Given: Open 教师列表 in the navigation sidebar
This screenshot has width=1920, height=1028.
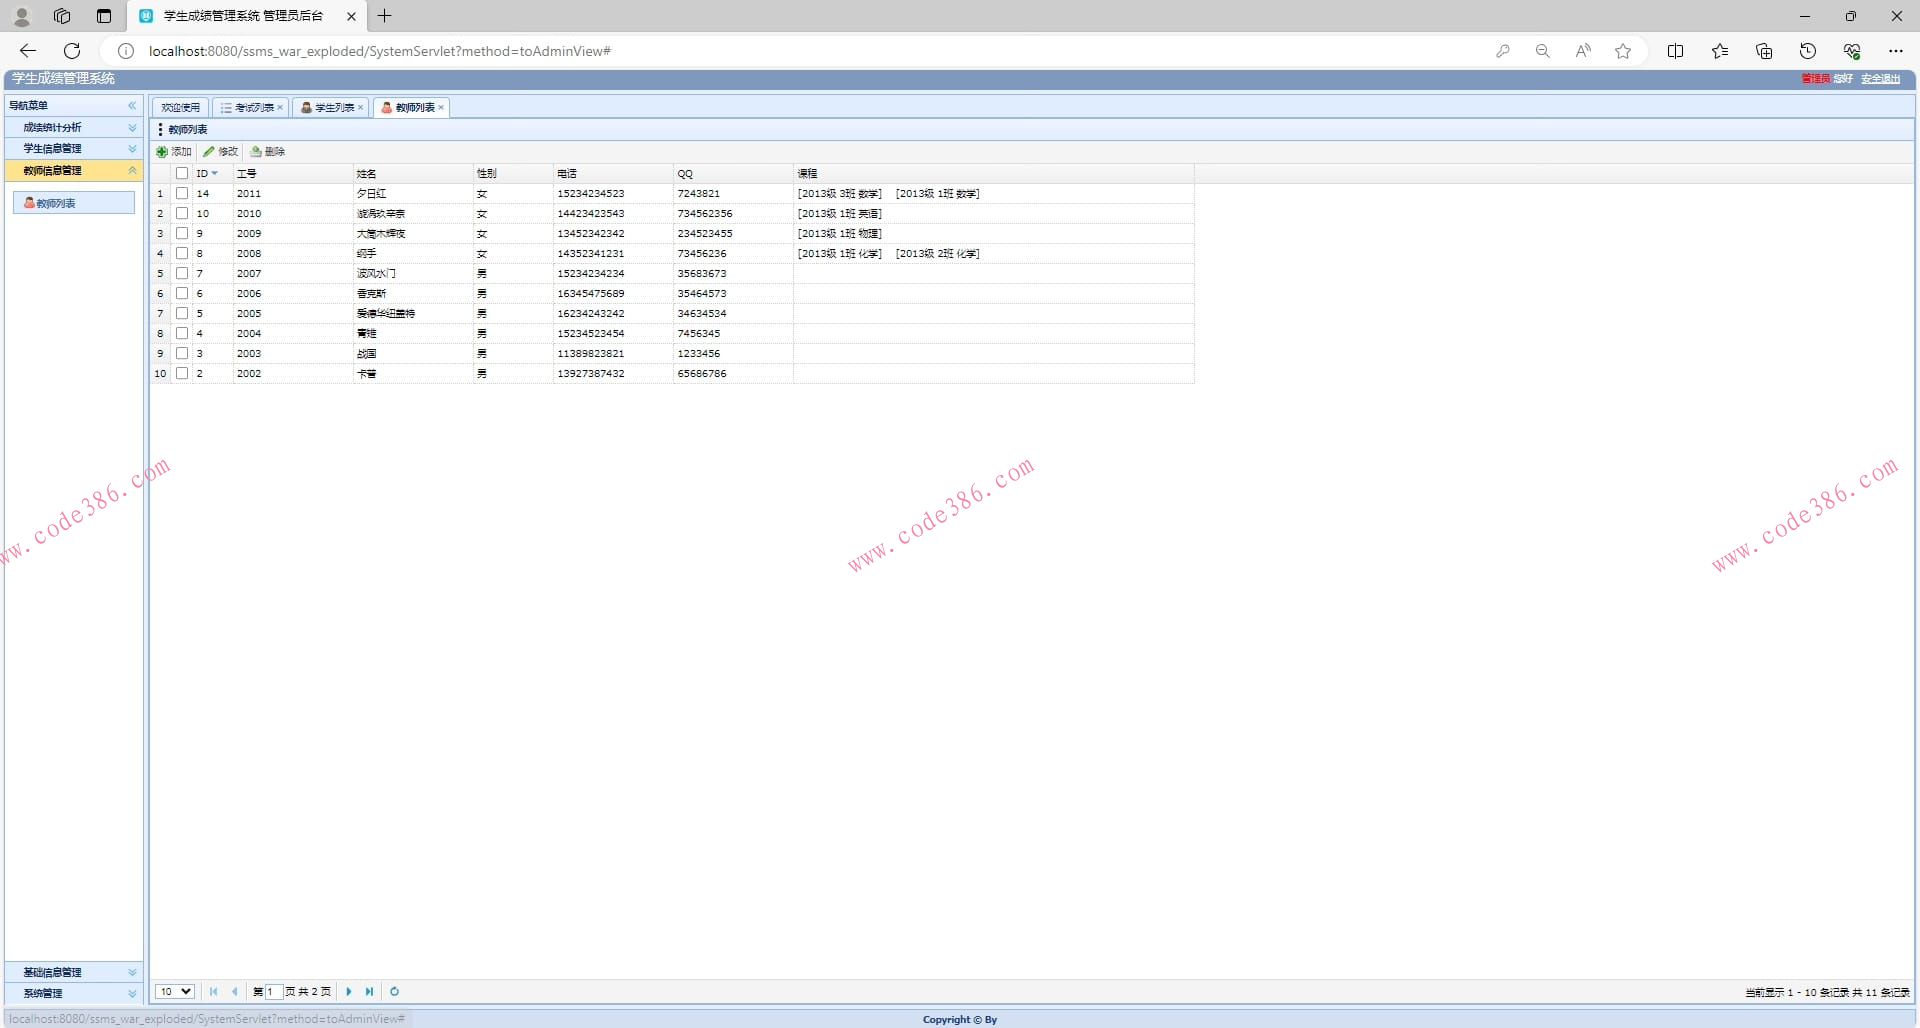Looking at the screenshot, I should pyautogui.click(x=74, y=203).
